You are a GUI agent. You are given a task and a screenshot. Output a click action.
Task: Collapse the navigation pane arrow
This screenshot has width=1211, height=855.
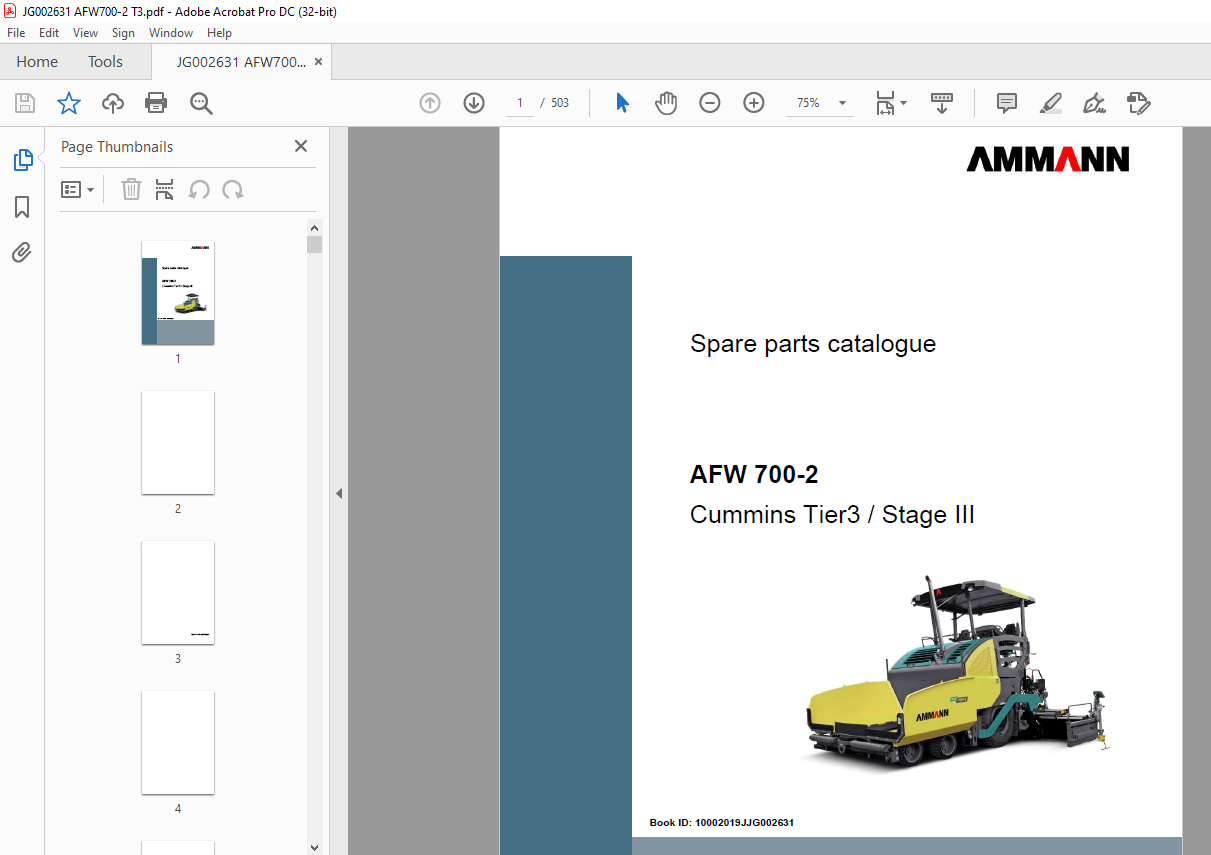point(339,493)
